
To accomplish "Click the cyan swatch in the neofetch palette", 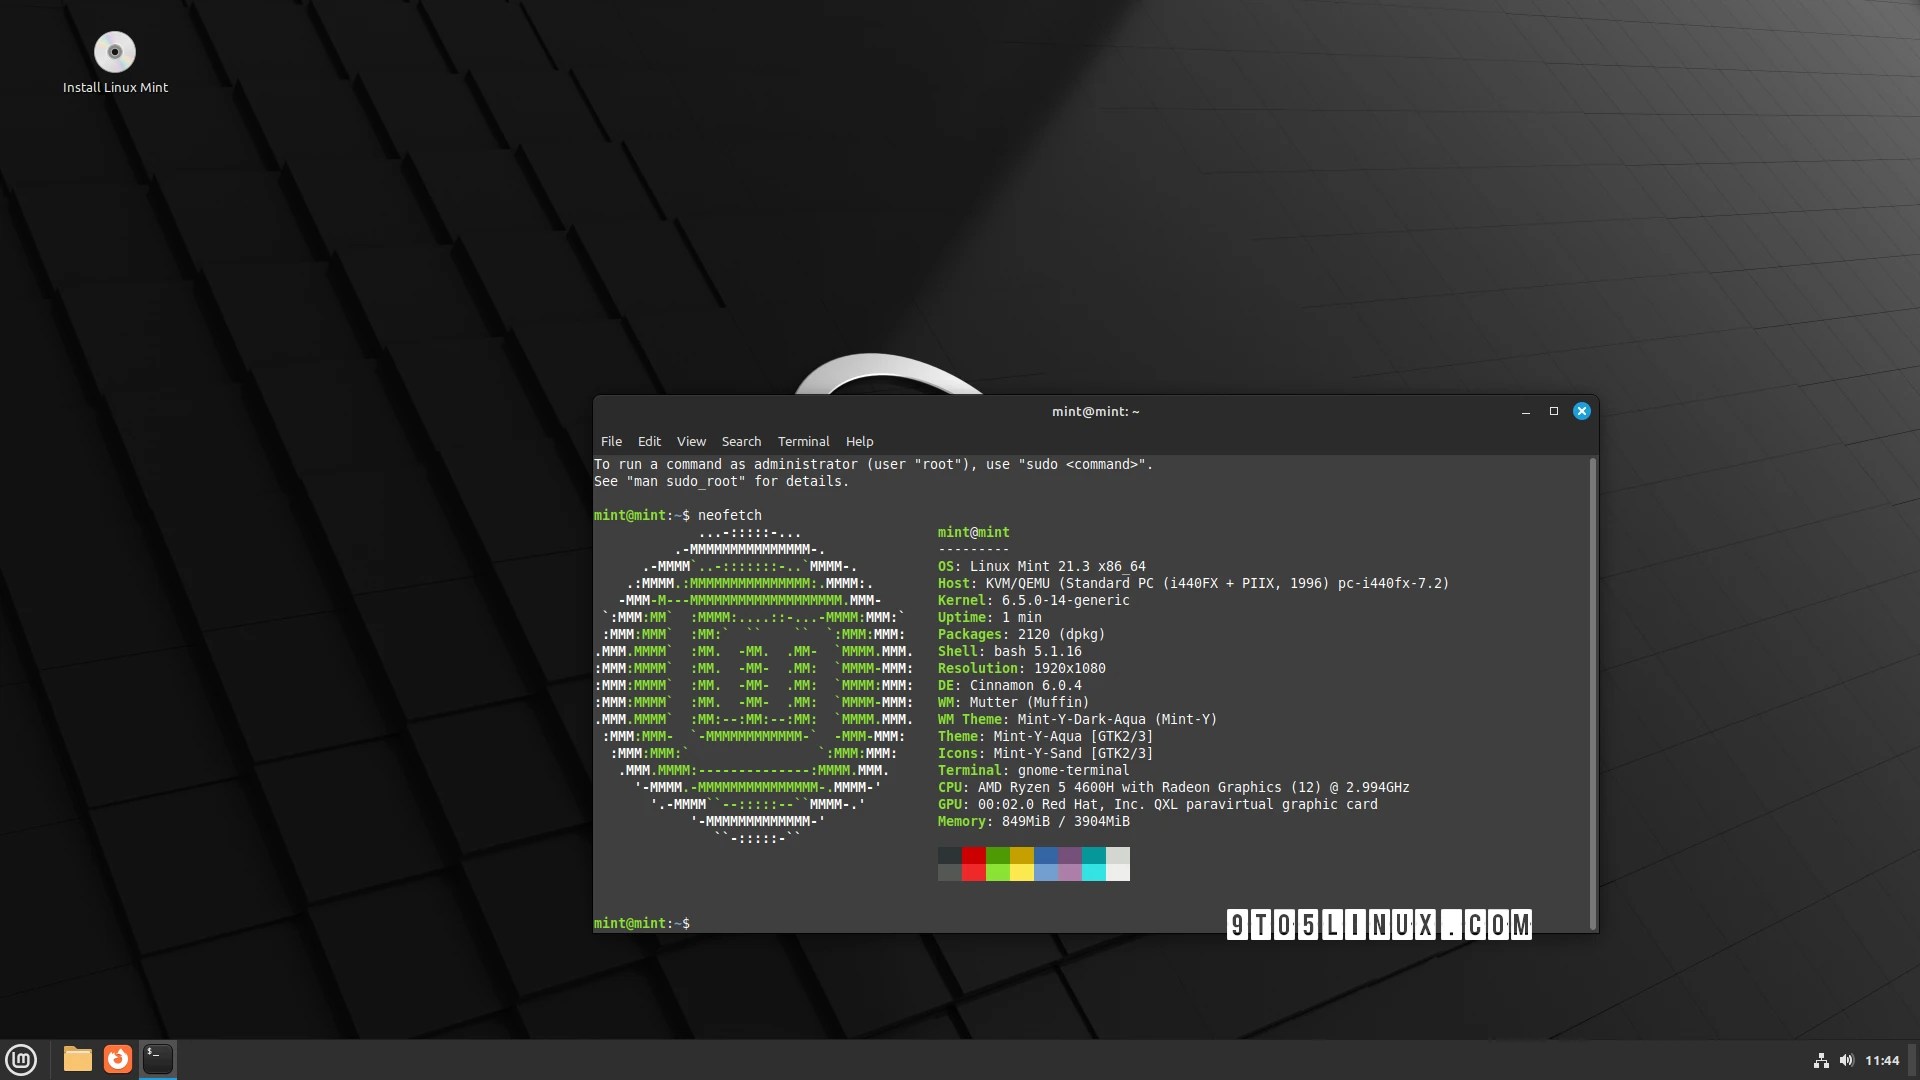I will pyautogui.click(x=1094, y=864).
